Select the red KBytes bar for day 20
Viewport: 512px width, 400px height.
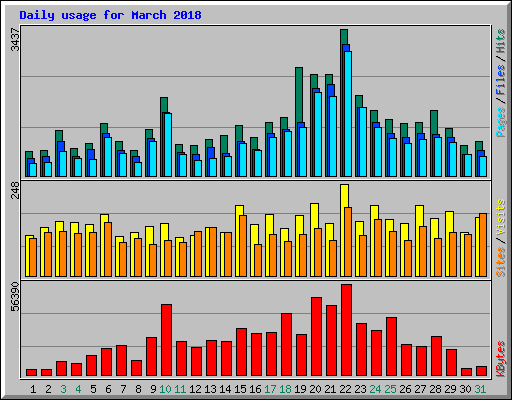point(316,336)
